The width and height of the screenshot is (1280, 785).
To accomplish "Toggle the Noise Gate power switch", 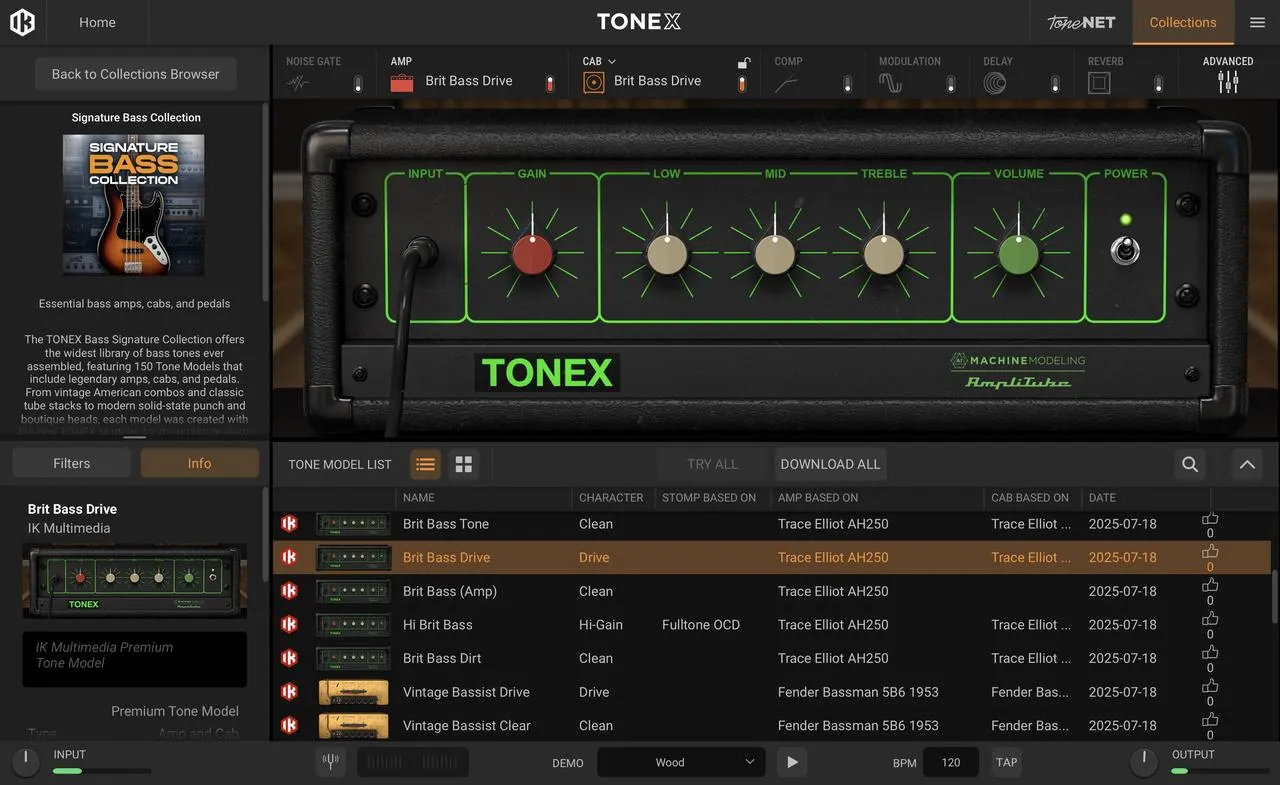I will 358,84.
